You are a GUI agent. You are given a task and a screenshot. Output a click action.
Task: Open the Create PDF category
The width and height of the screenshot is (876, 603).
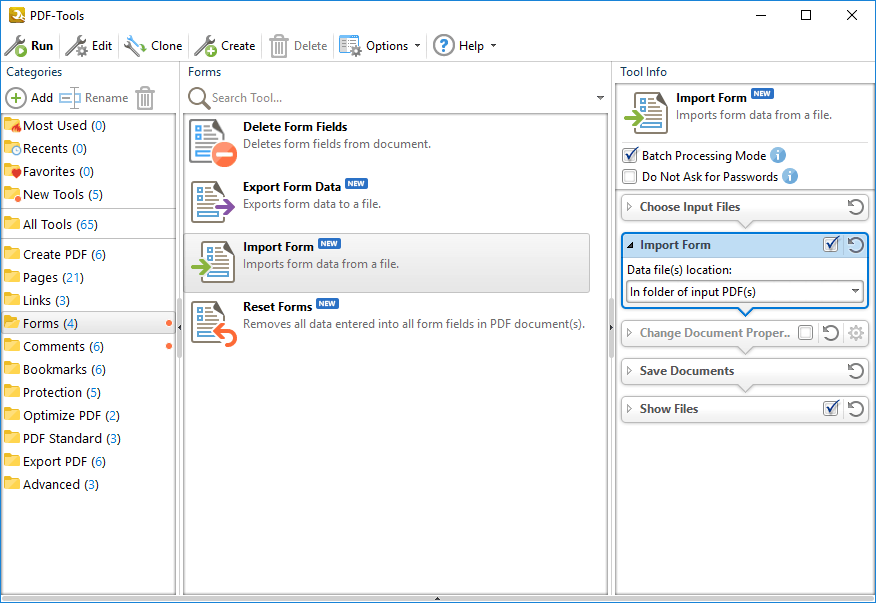[x=88, y=254]
